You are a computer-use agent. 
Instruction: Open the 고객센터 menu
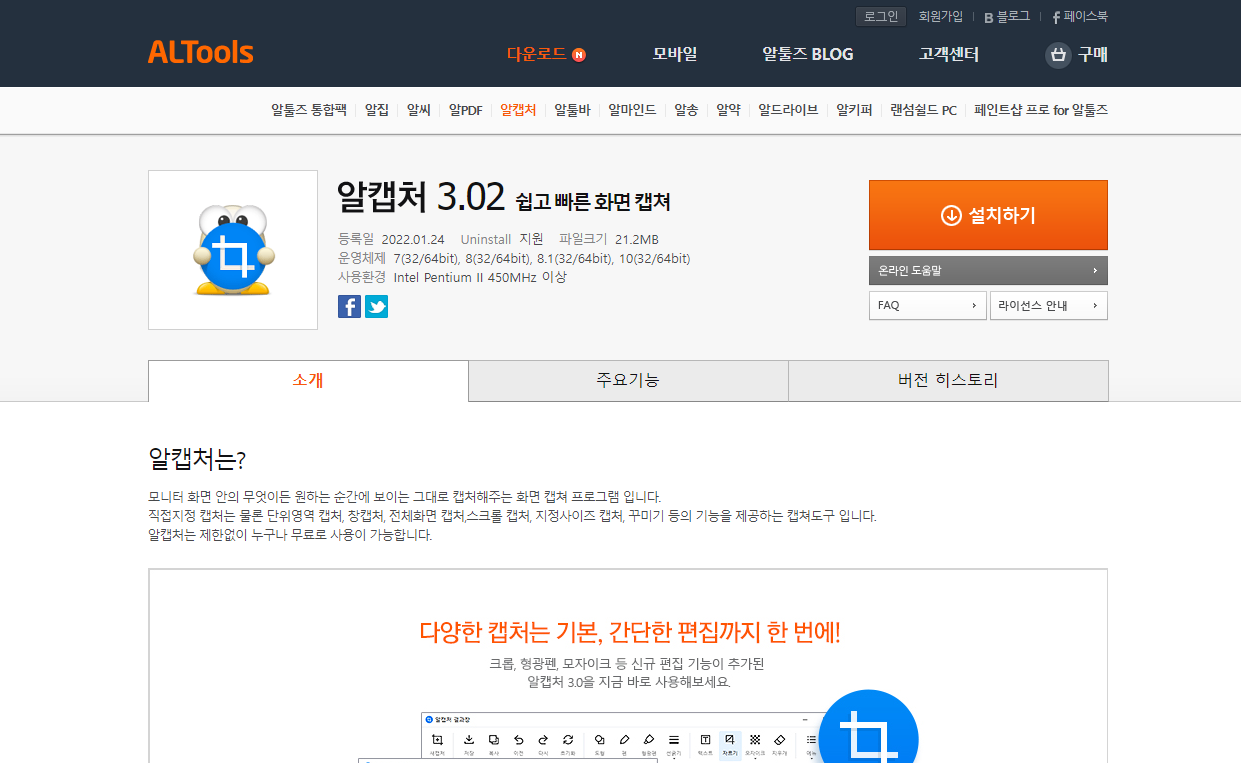coord(949,54)
